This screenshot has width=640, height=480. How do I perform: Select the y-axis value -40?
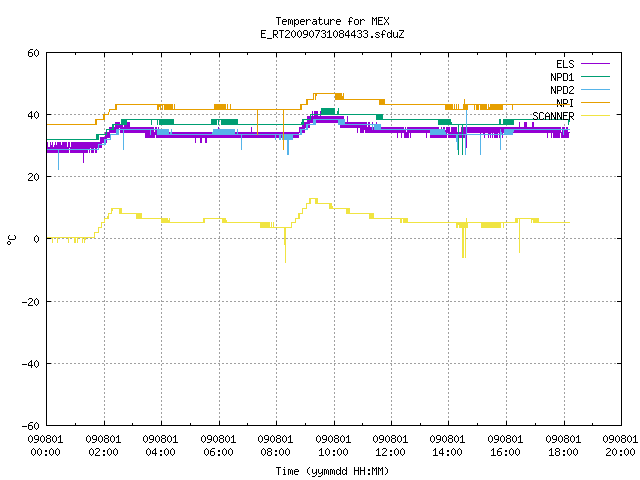[31, 364]
